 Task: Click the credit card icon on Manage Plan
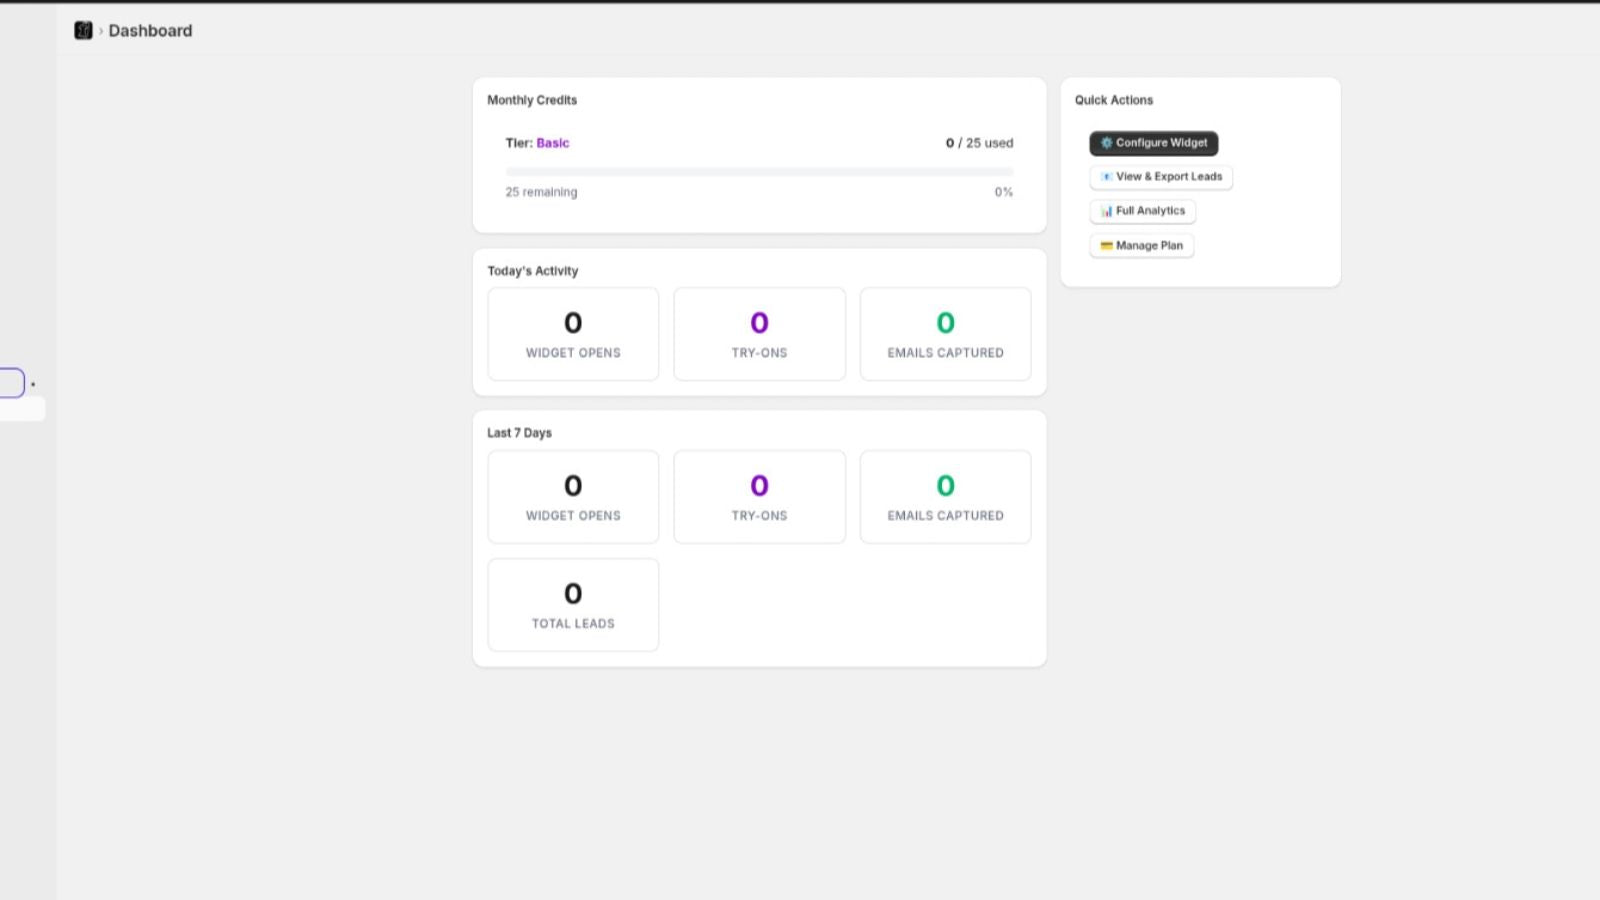point(1106,246)
